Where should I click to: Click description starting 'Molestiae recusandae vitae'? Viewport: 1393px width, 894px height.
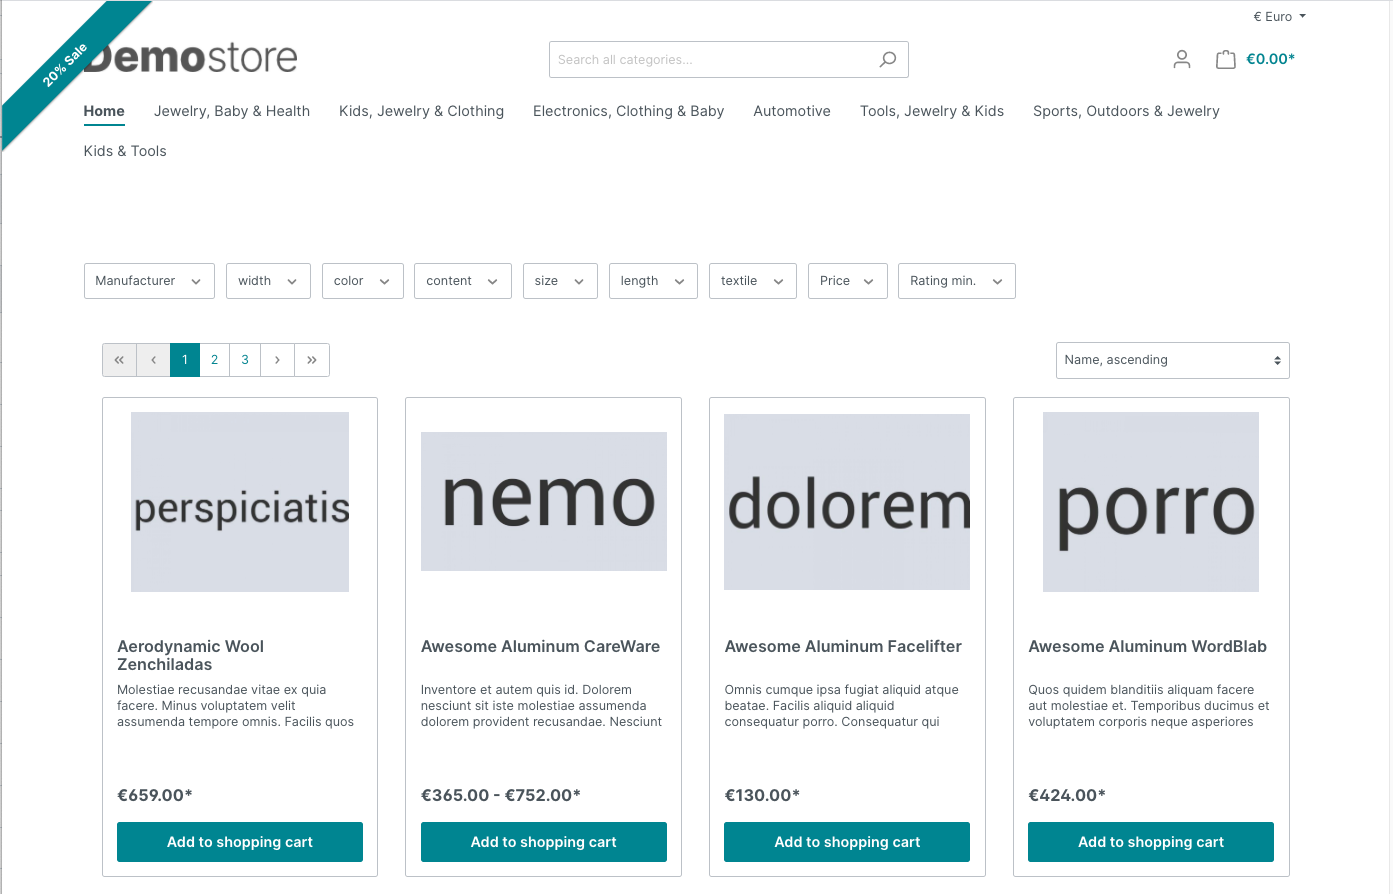point(235,706)
